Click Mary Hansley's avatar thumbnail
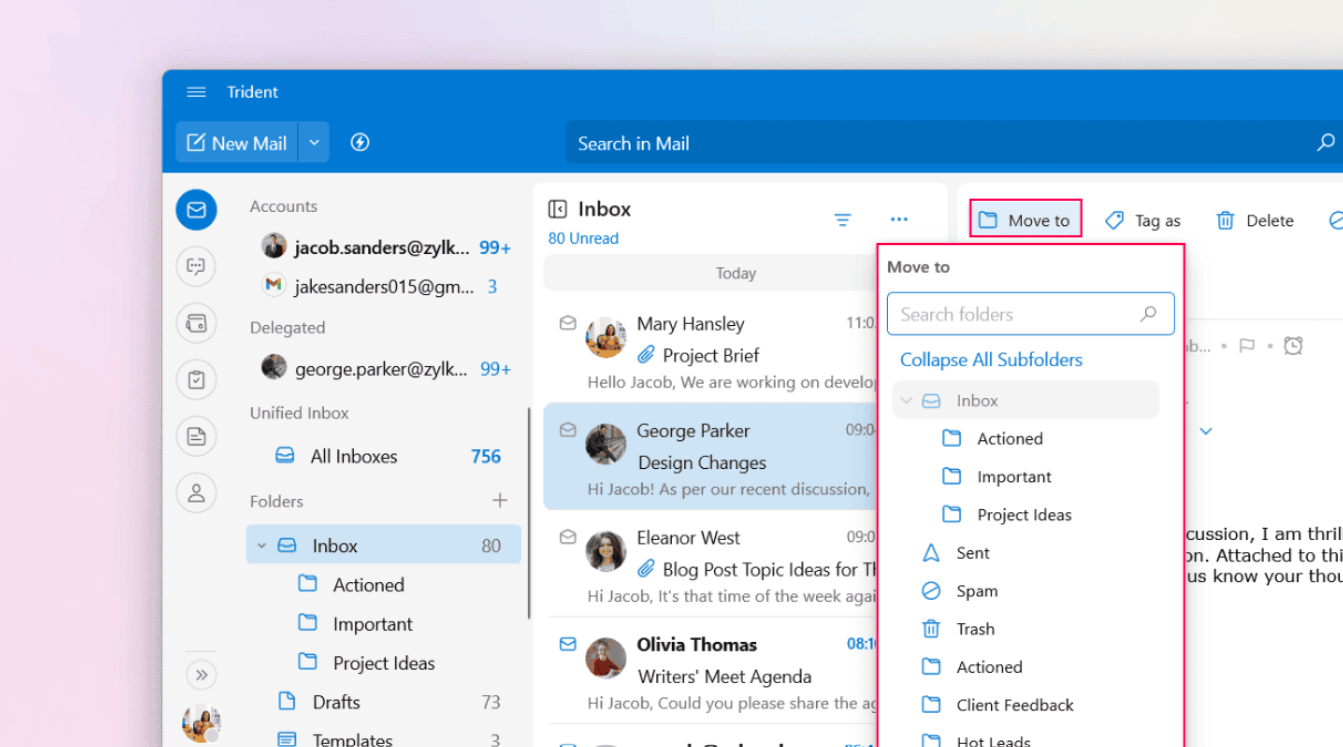 coord(606,338)
